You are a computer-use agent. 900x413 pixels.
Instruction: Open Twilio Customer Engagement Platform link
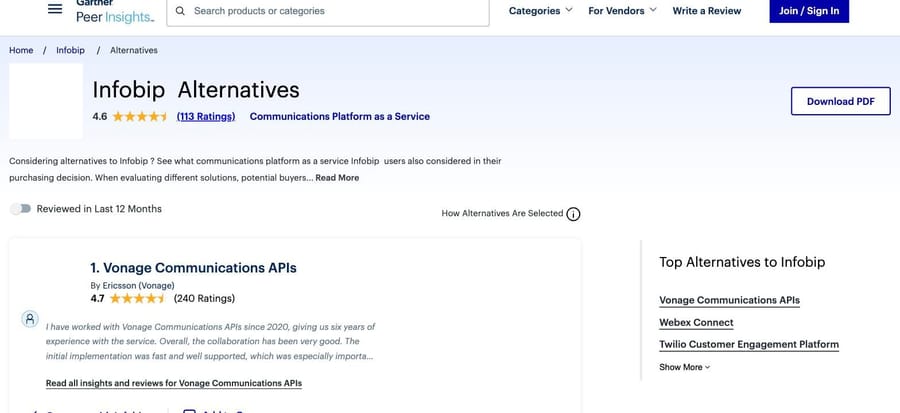(x=749, y=345)
